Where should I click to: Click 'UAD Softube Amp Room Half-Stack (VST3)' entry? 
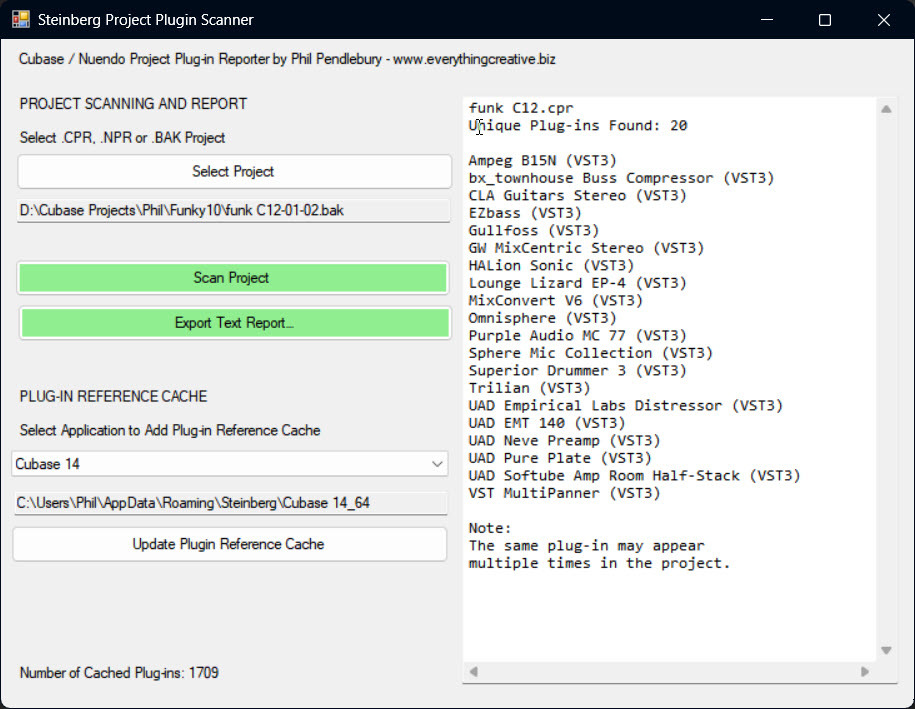(634, 476)
